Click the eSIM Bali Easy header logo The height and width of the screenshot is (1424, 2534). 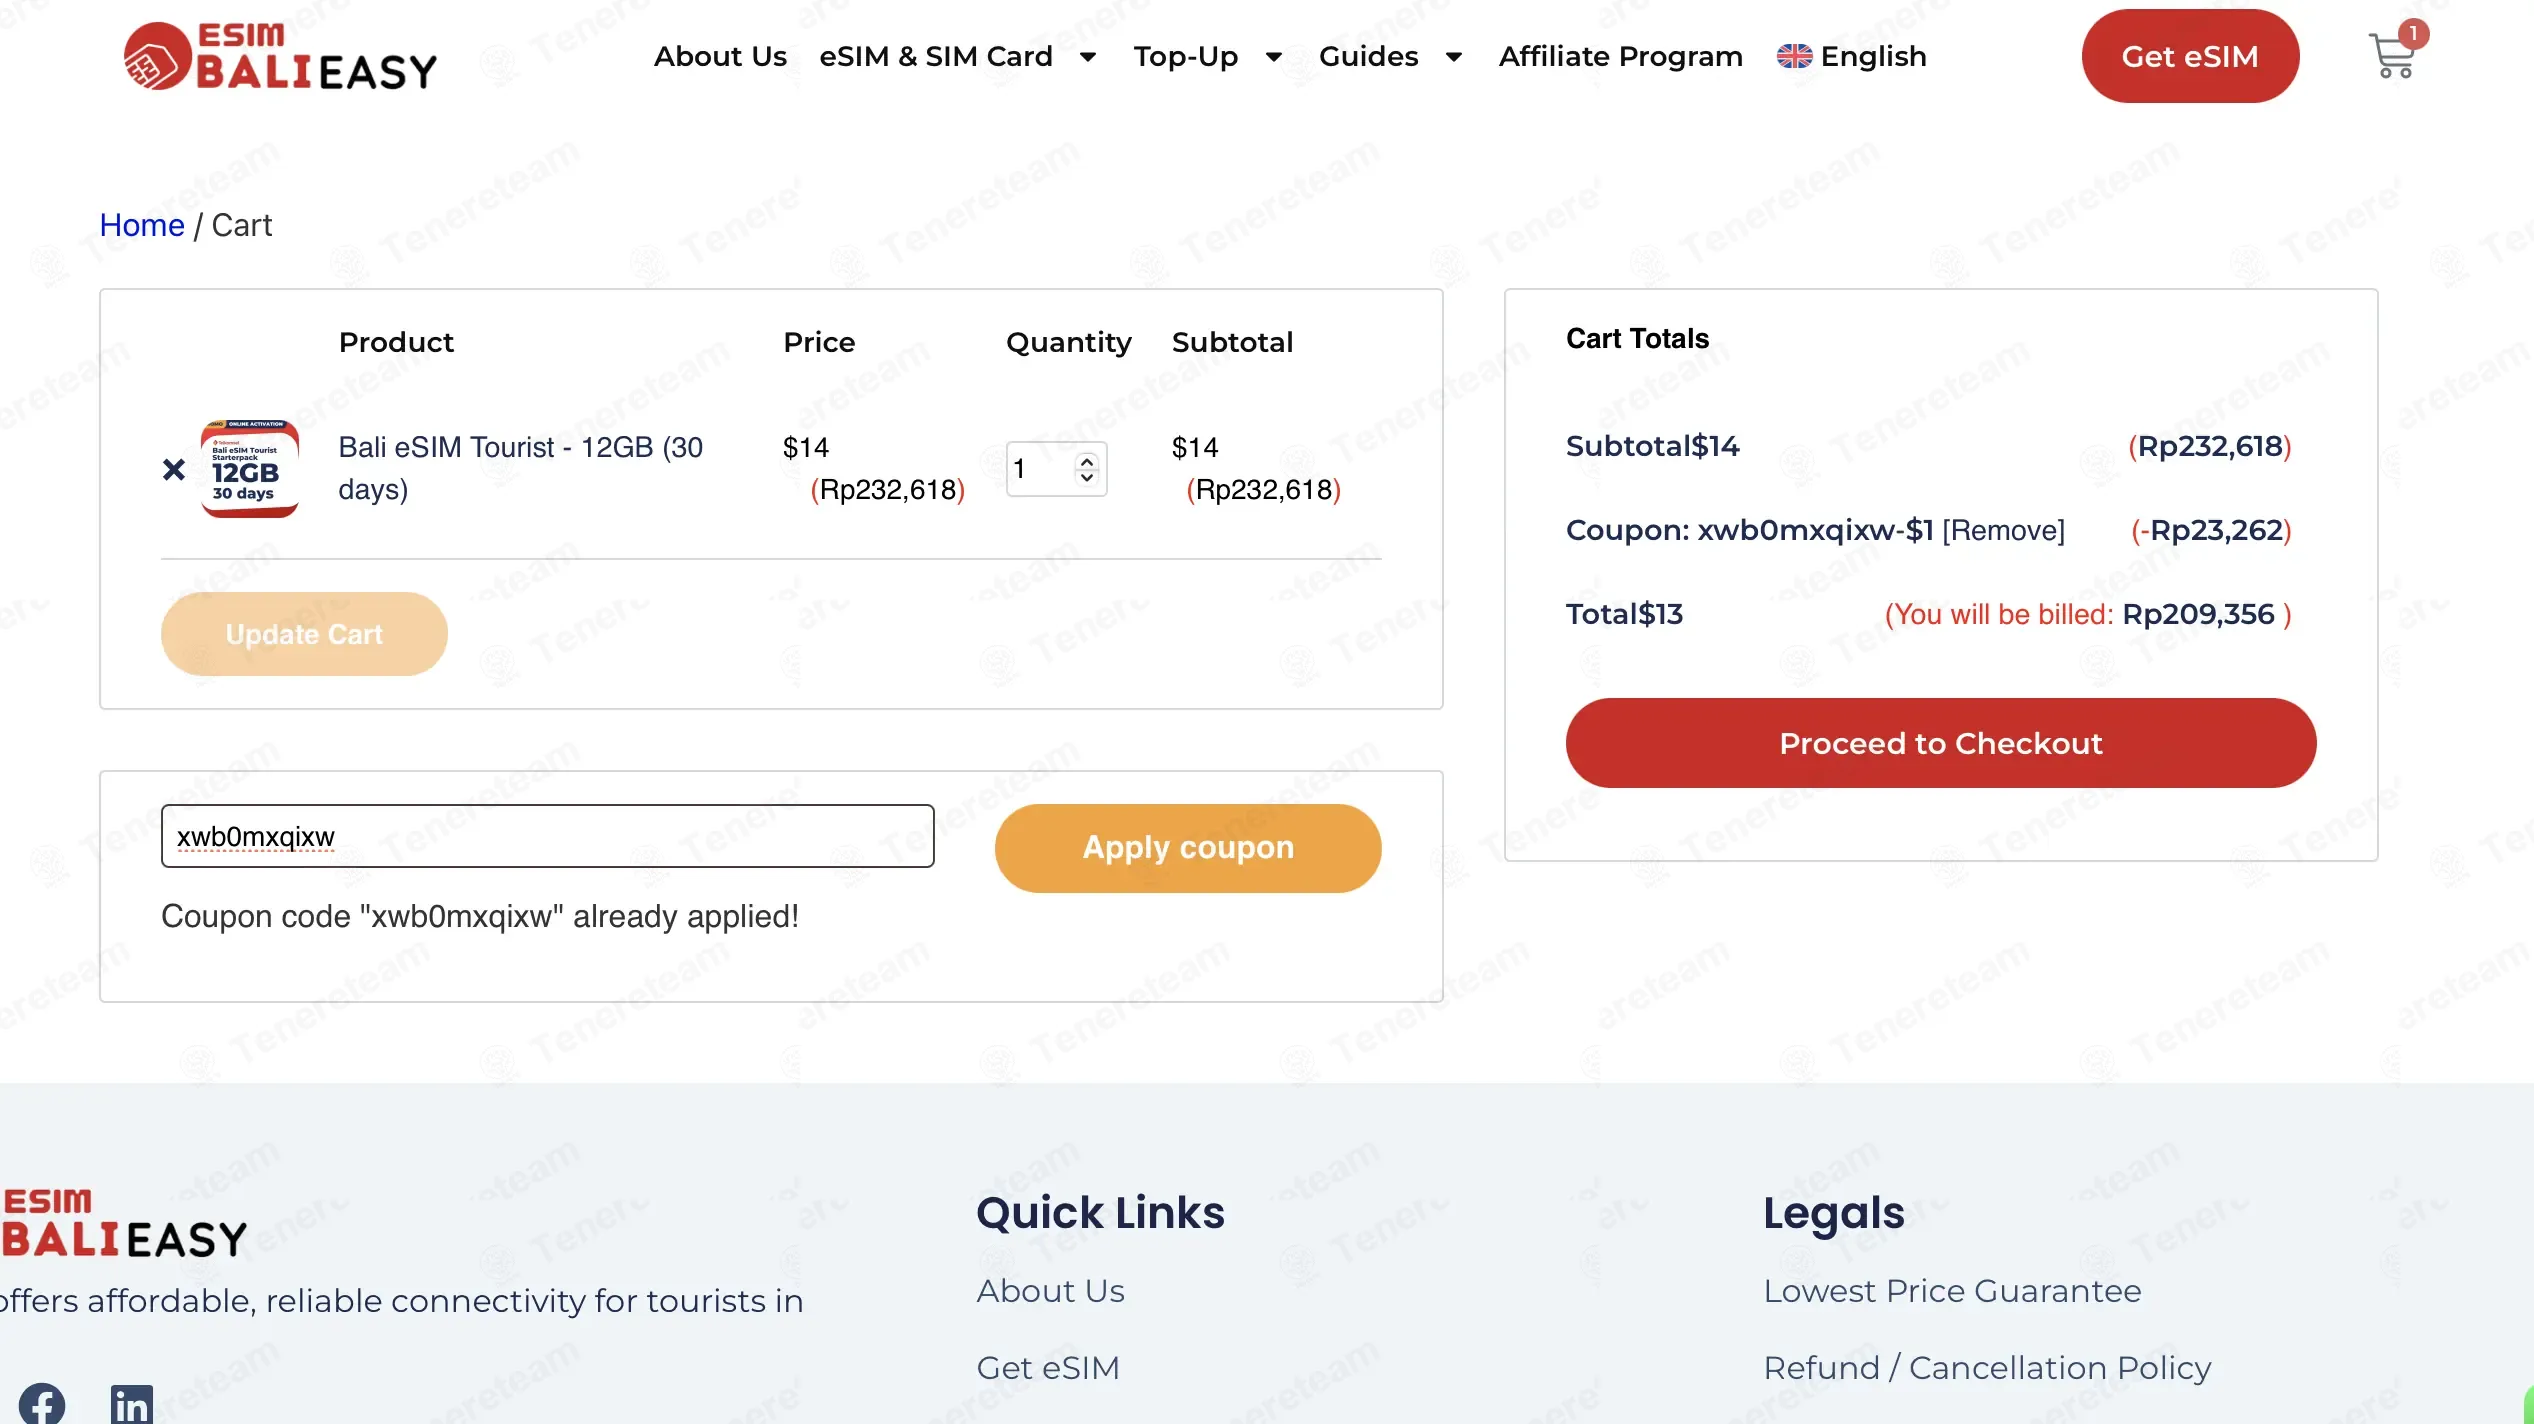tap(281, 56)
